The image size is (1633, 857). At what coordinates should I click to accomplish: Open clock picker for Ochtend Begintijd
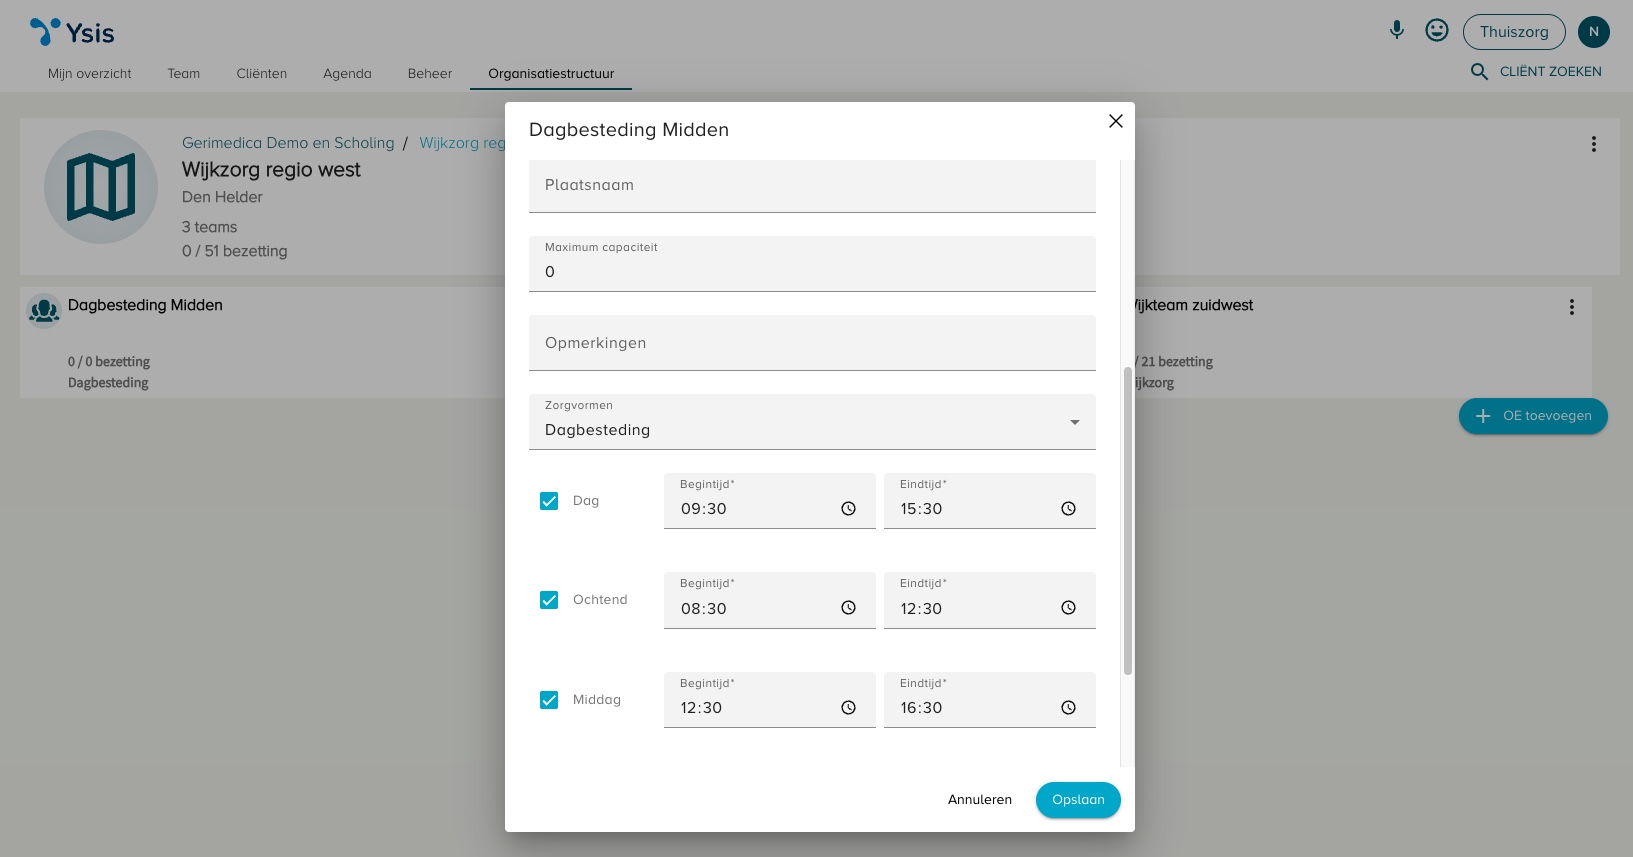(848, 608)
